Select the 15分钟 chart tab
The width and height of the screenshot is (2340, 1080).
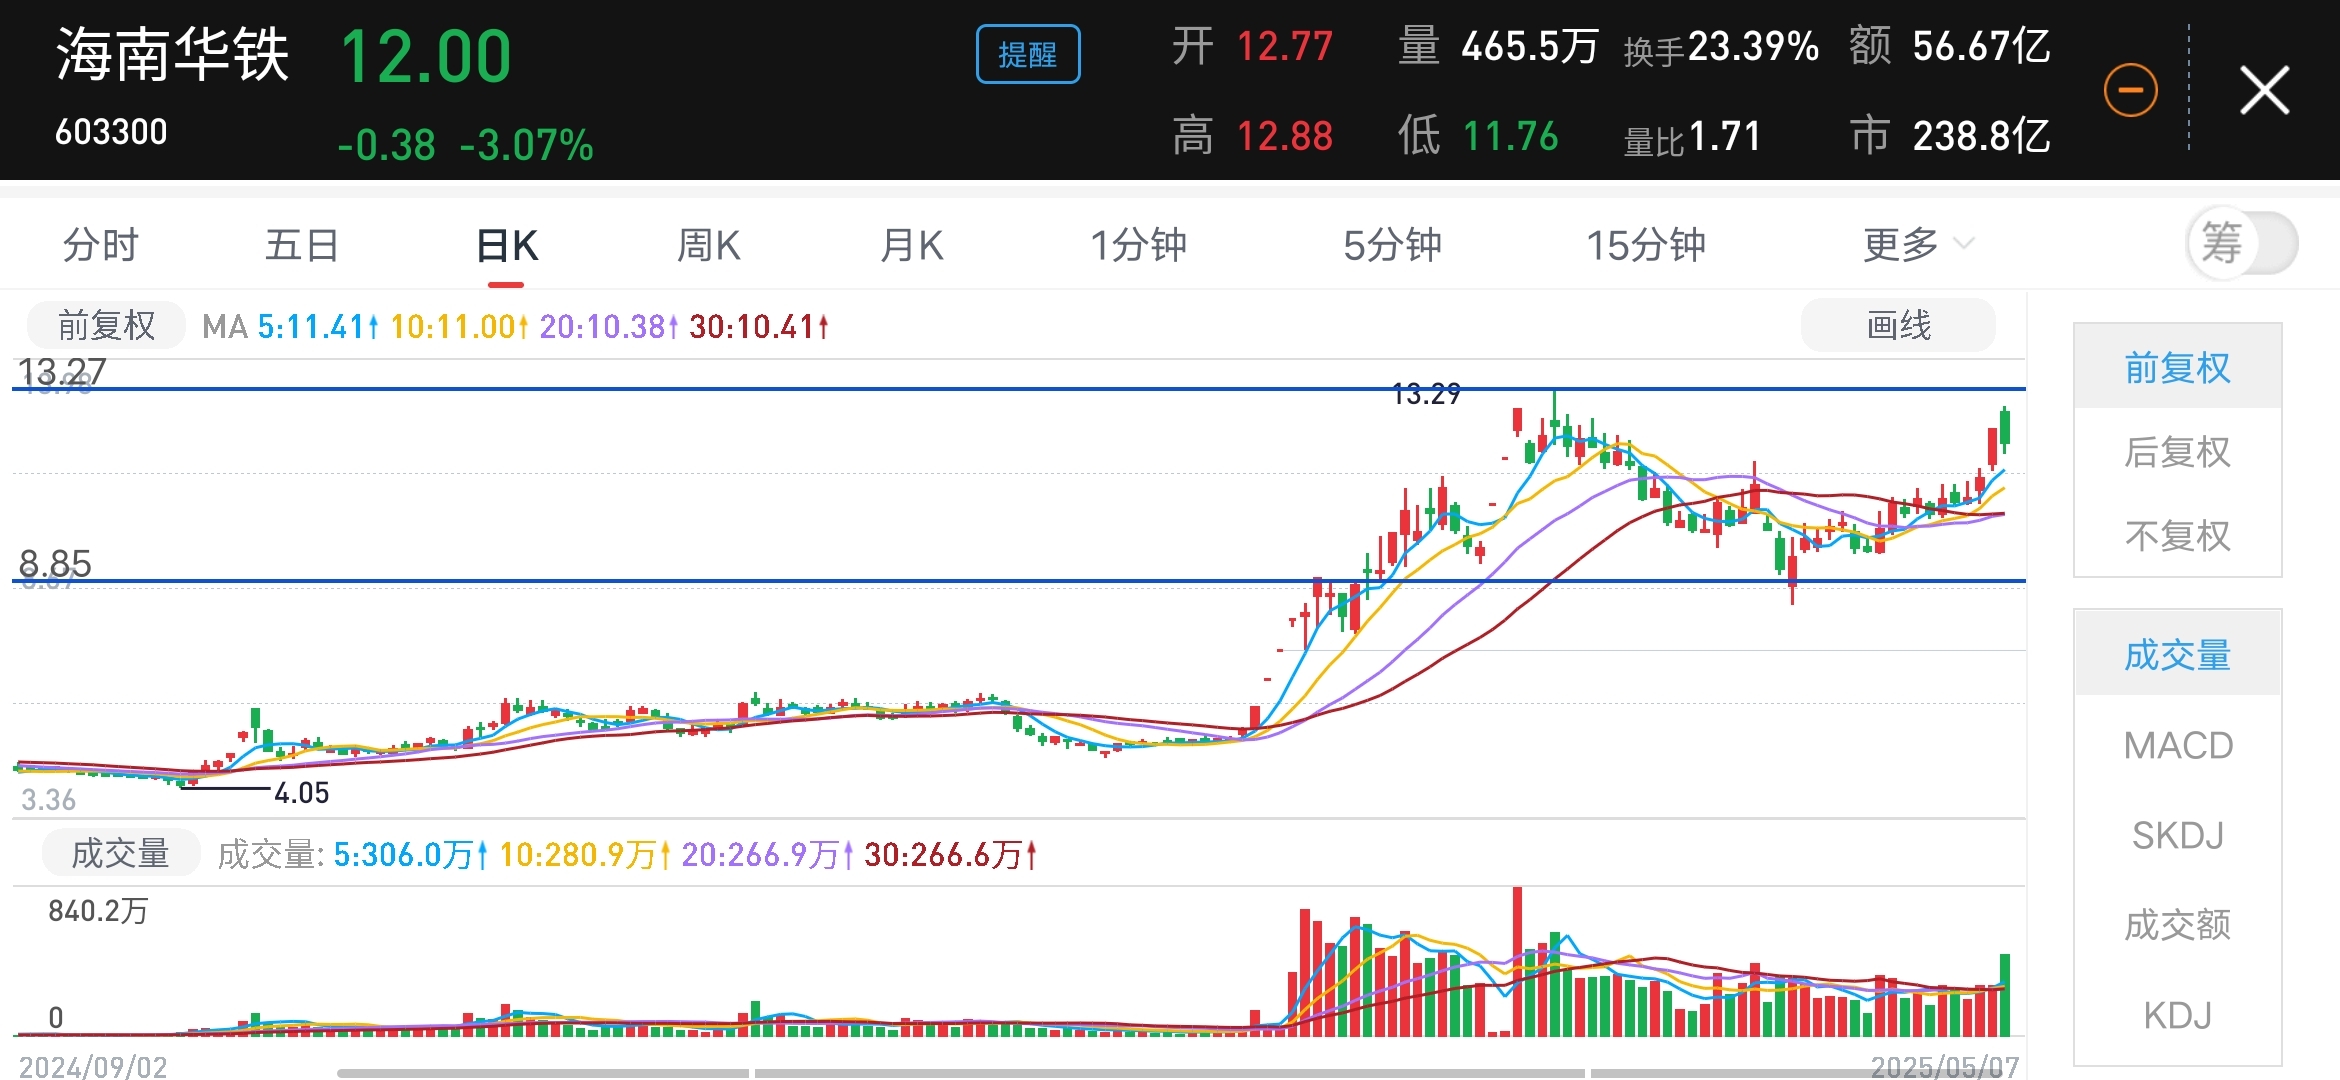pos(1646,245)
